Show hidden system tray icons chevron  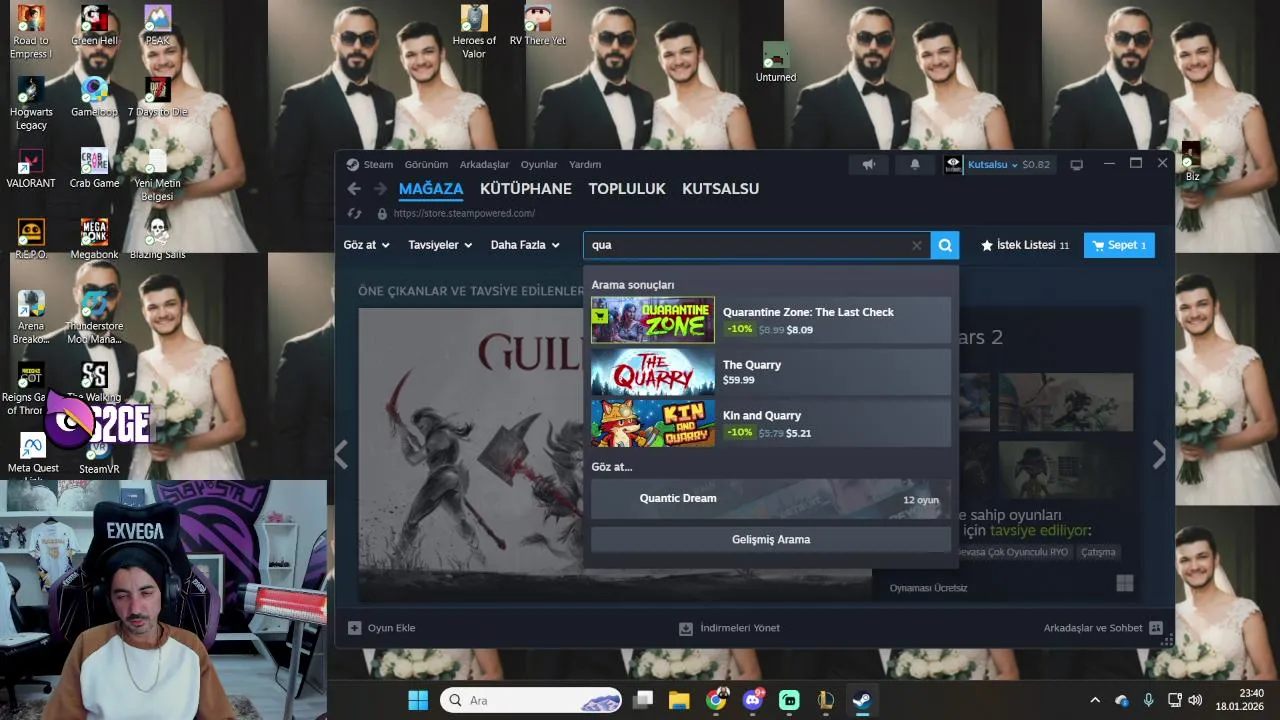1095,700
